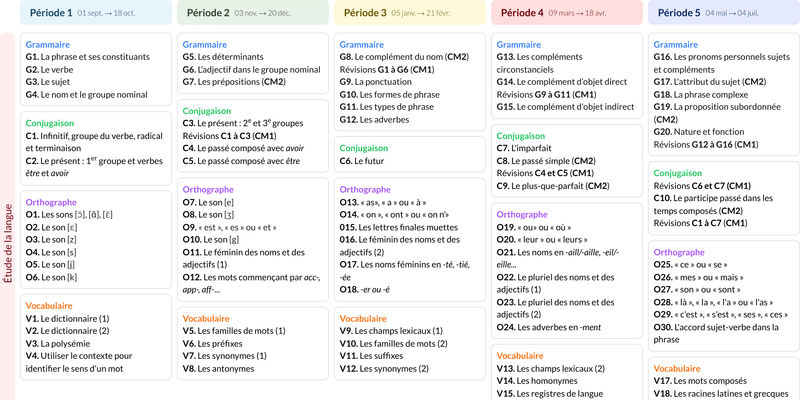Click O13. « as », « a » ou « à »
Screen dimensions: 800x400
pos(383,202)
